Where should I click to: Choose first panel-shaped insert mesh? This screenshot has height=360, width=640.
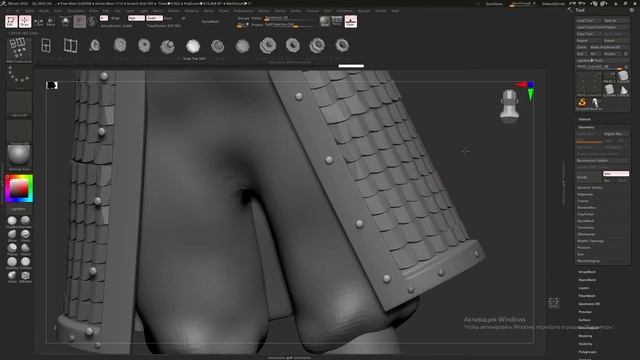[46, 45]
